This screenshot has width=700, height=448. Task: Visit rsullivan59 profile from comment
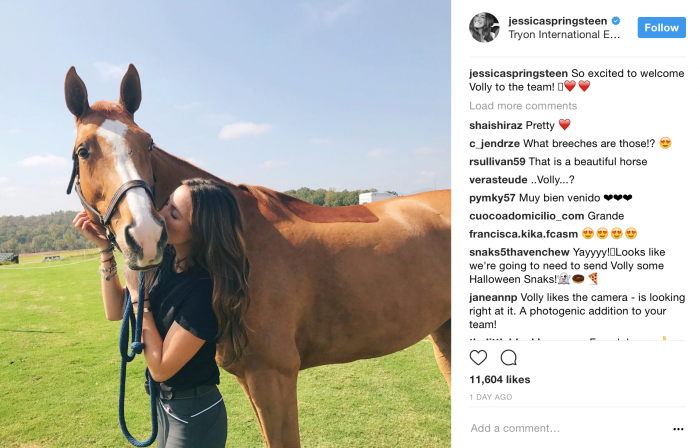497,162
